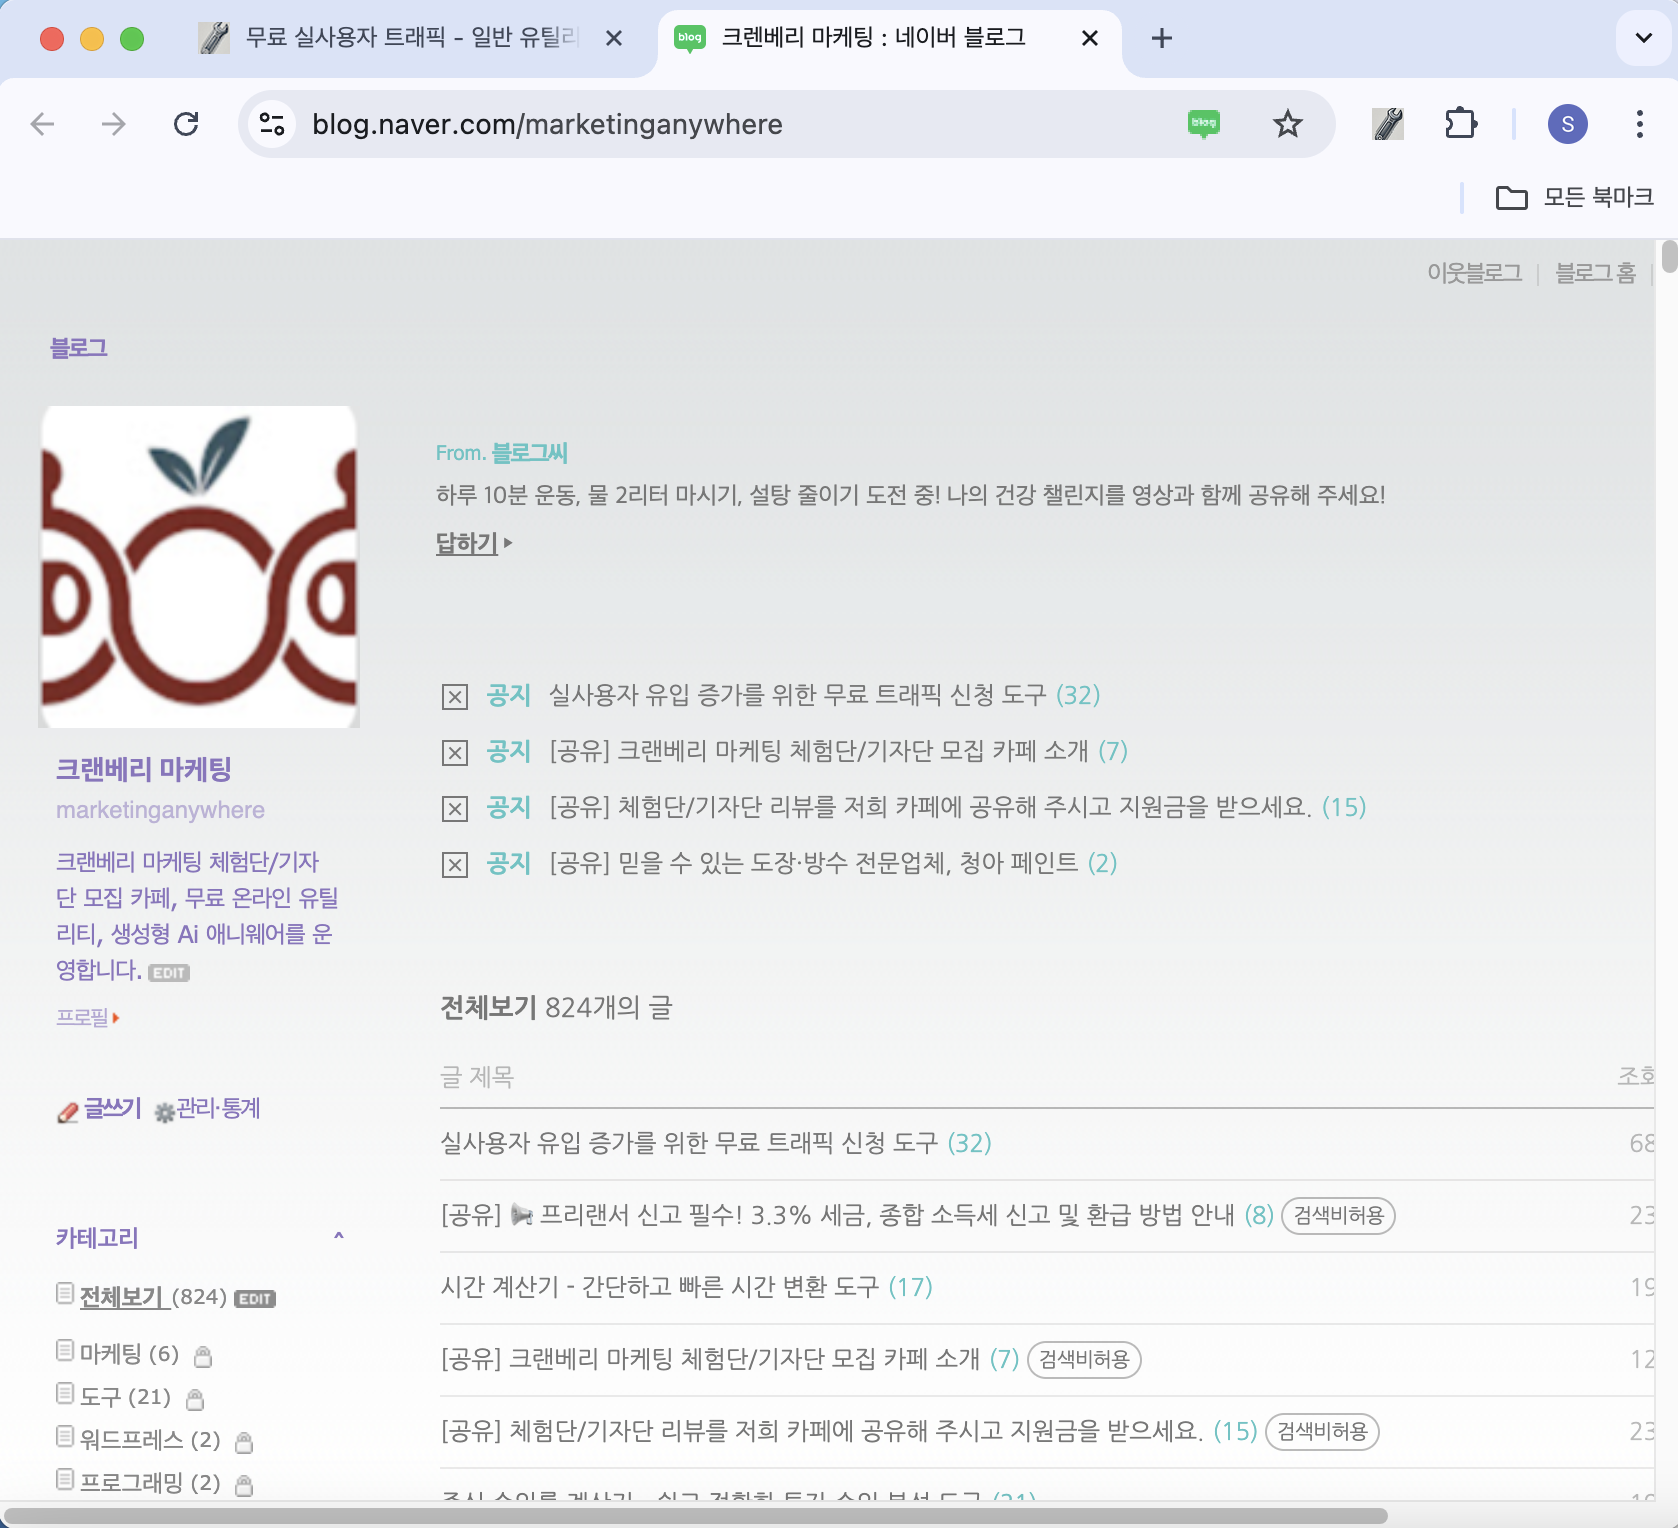This screenshot has width=1678, height=1528.
Task: Open notice 실사용자 유입 증가를 위한 무료 트래픽 신청 도구
Action: (797, 695)
